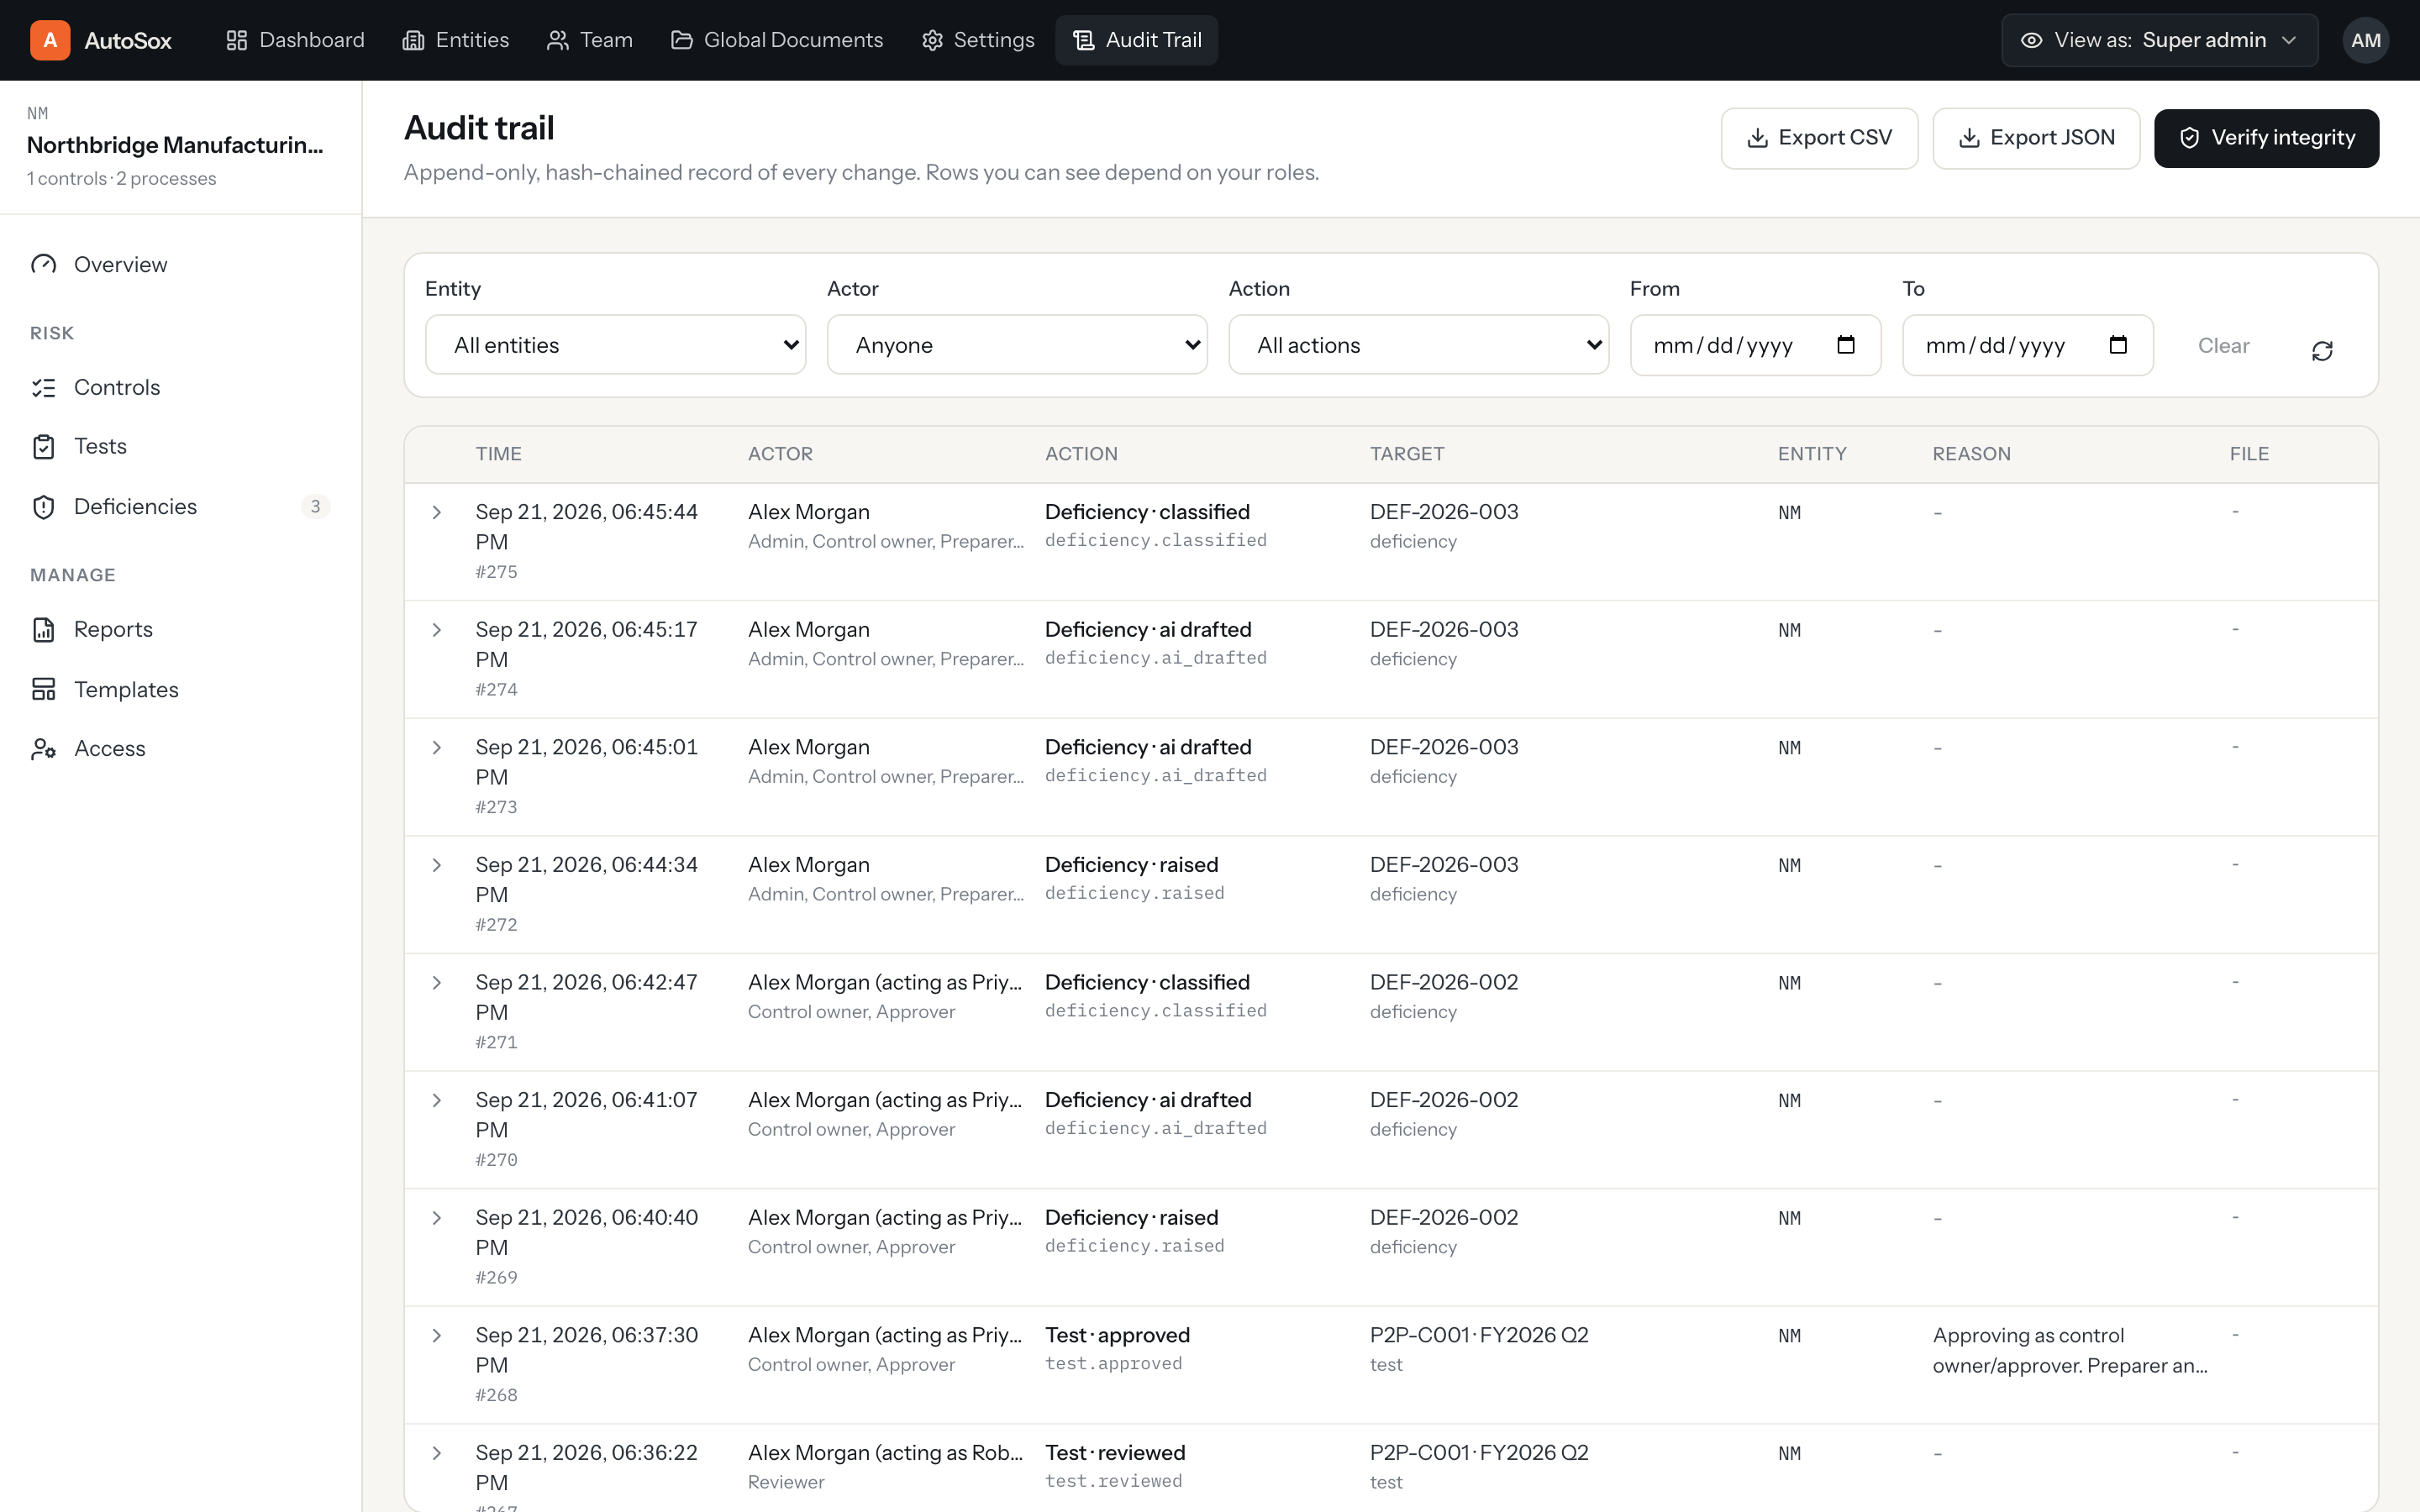
Task: Expand audit row #273
Action: tap(437, 747)
